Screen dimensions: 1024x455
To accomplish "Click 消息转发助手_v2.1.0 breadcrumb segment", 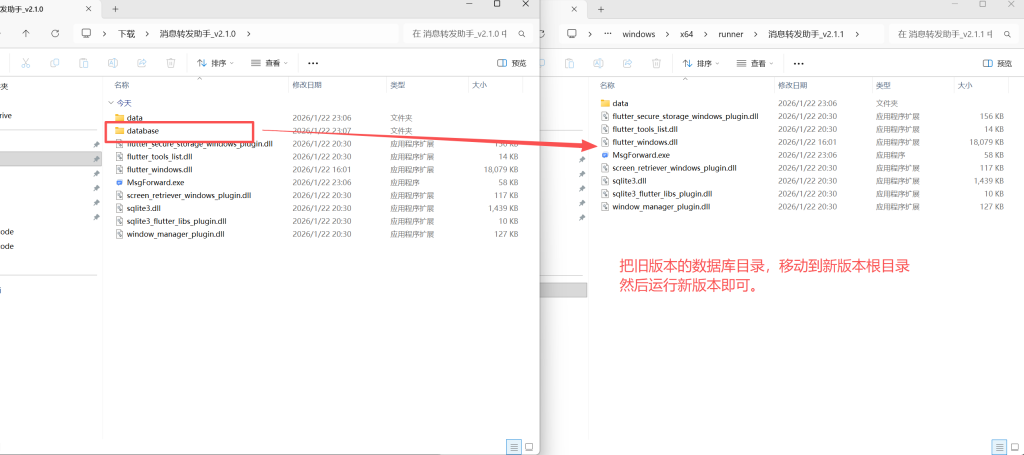I will click(x=197, y=33).
